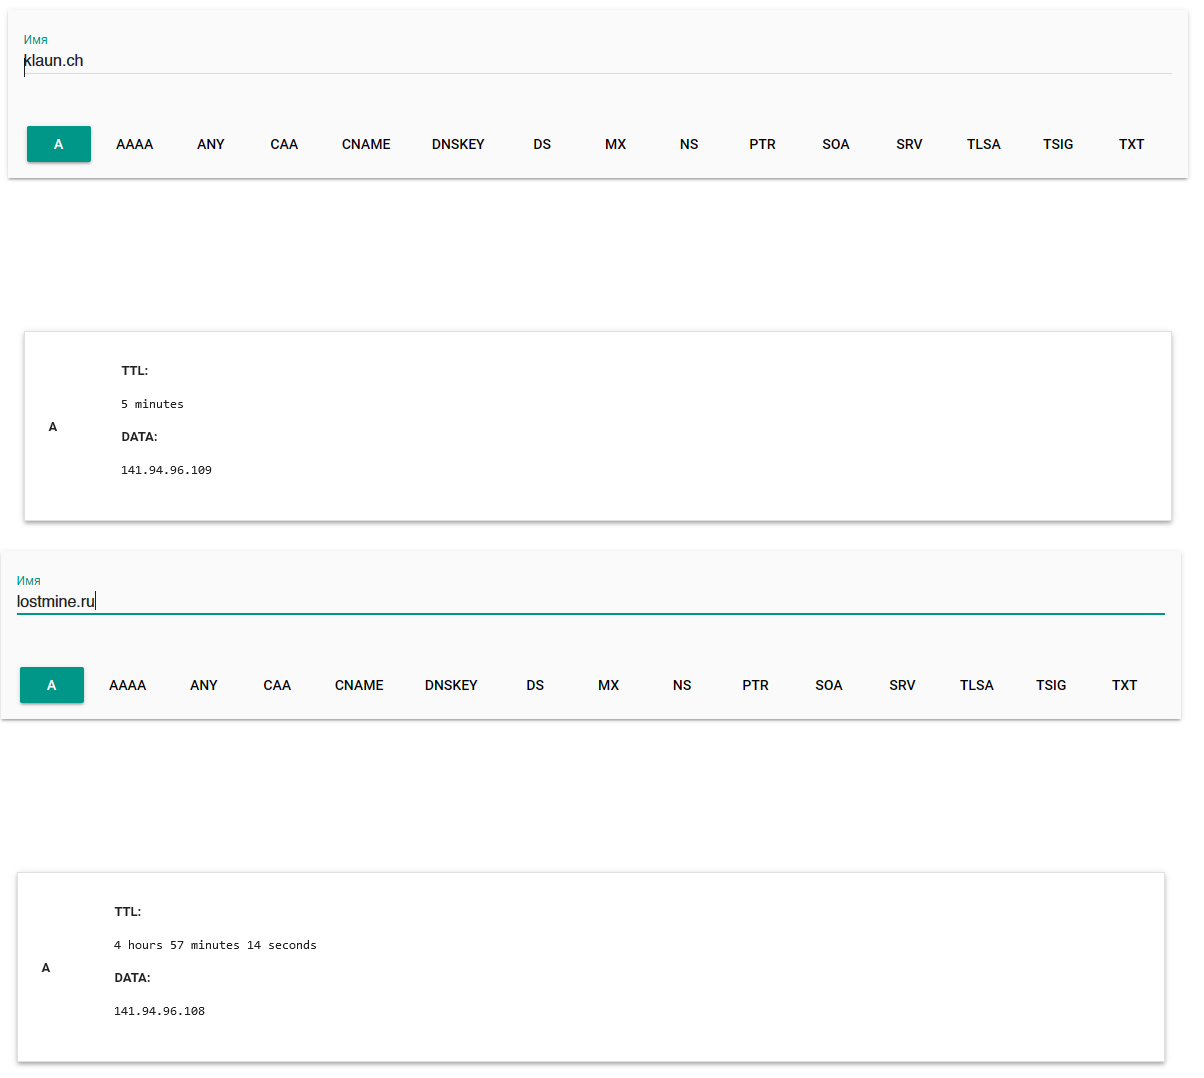Select AAAA record type for klaun.ch

coord(135,144)
